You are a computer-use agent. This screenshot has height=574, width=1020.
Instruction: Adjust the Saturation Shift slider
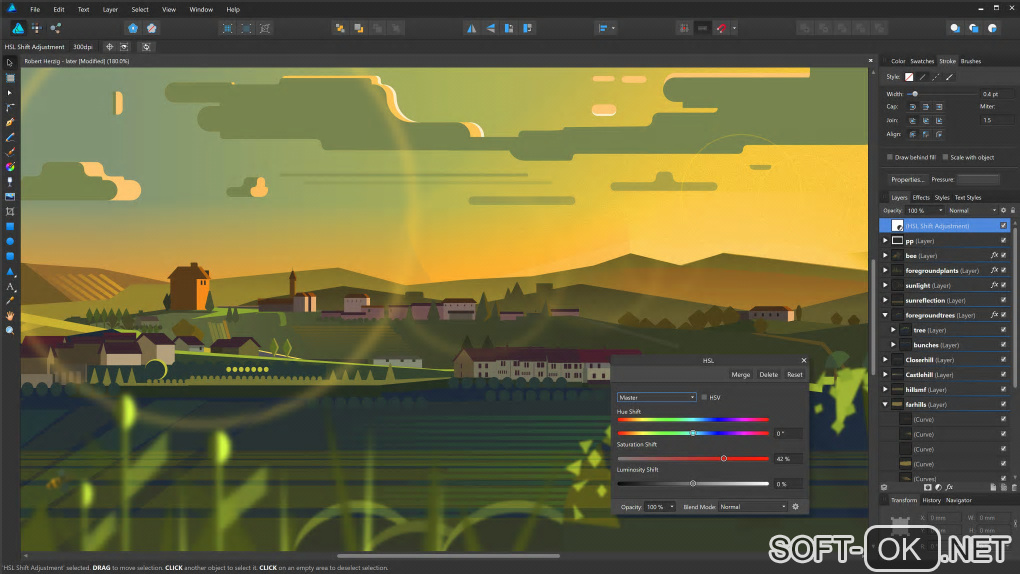723,458
